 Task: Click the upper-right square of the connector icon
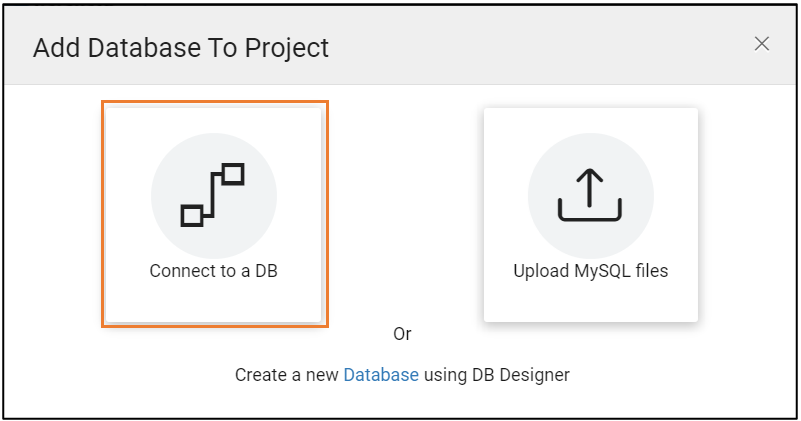point(233,174)
